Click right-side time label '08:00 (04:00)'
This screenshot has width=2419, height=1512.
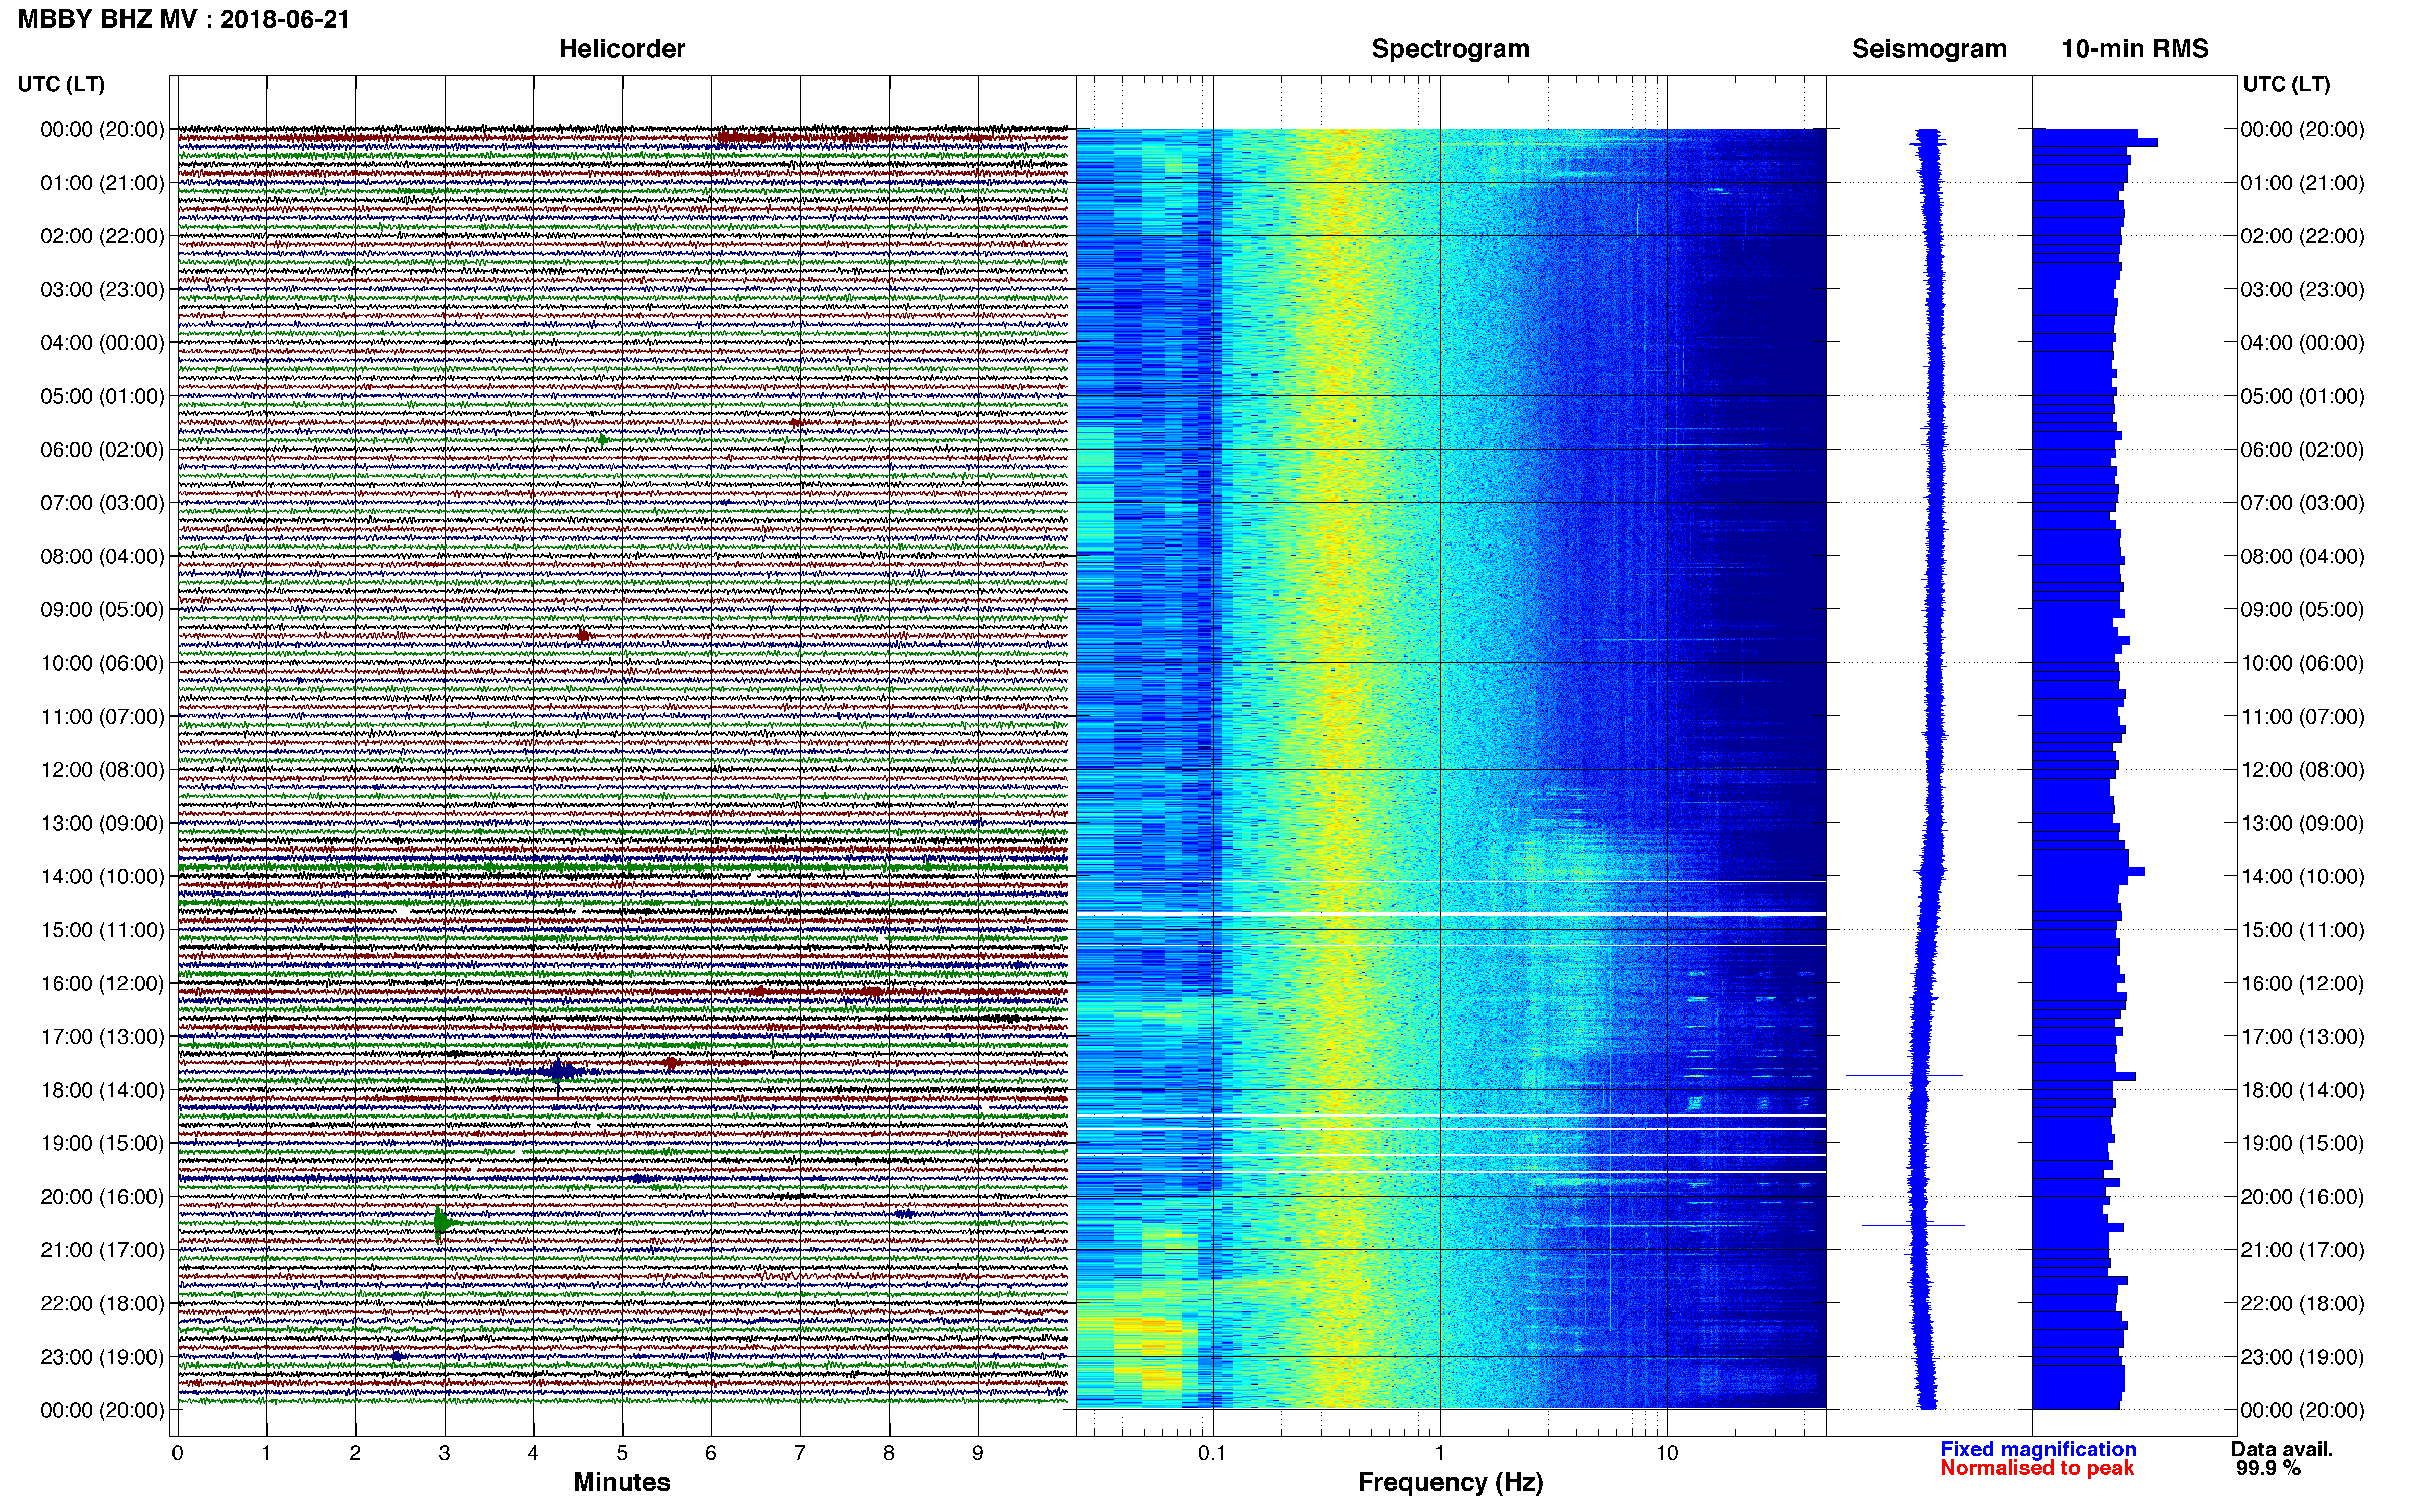pos(2302,556)
